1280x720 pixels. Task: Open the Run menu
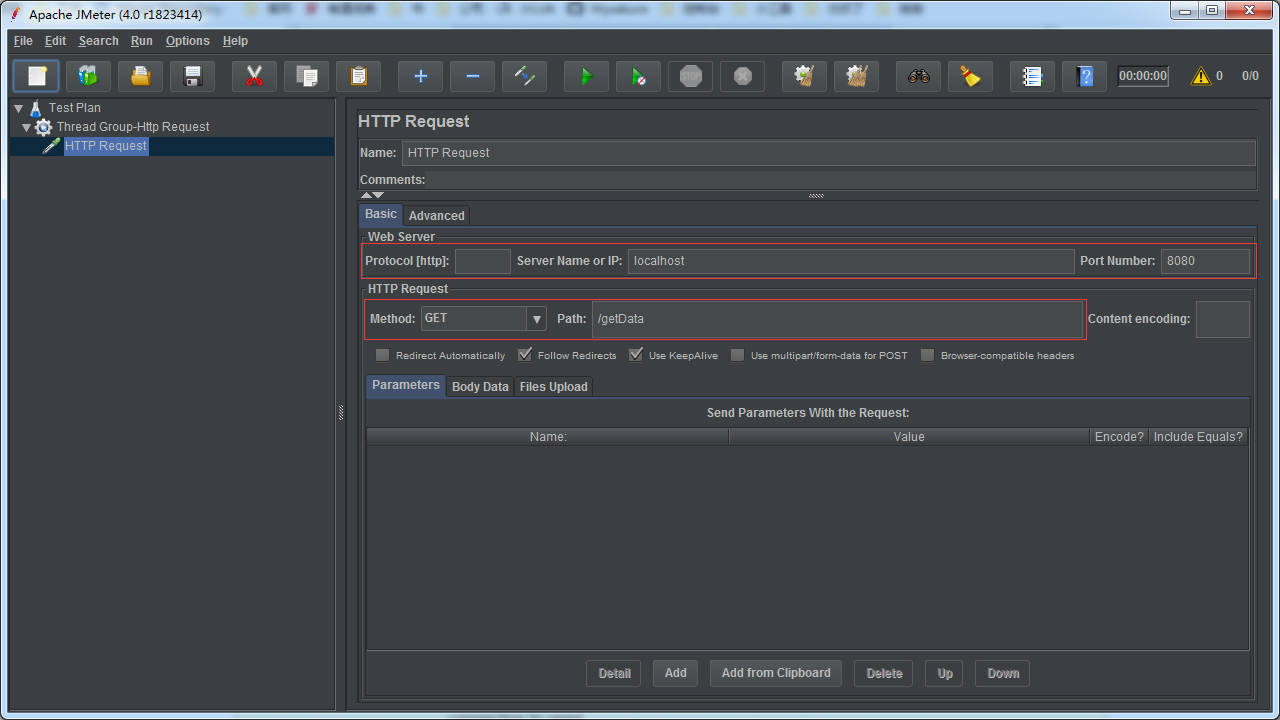click(x=142, y=41)
